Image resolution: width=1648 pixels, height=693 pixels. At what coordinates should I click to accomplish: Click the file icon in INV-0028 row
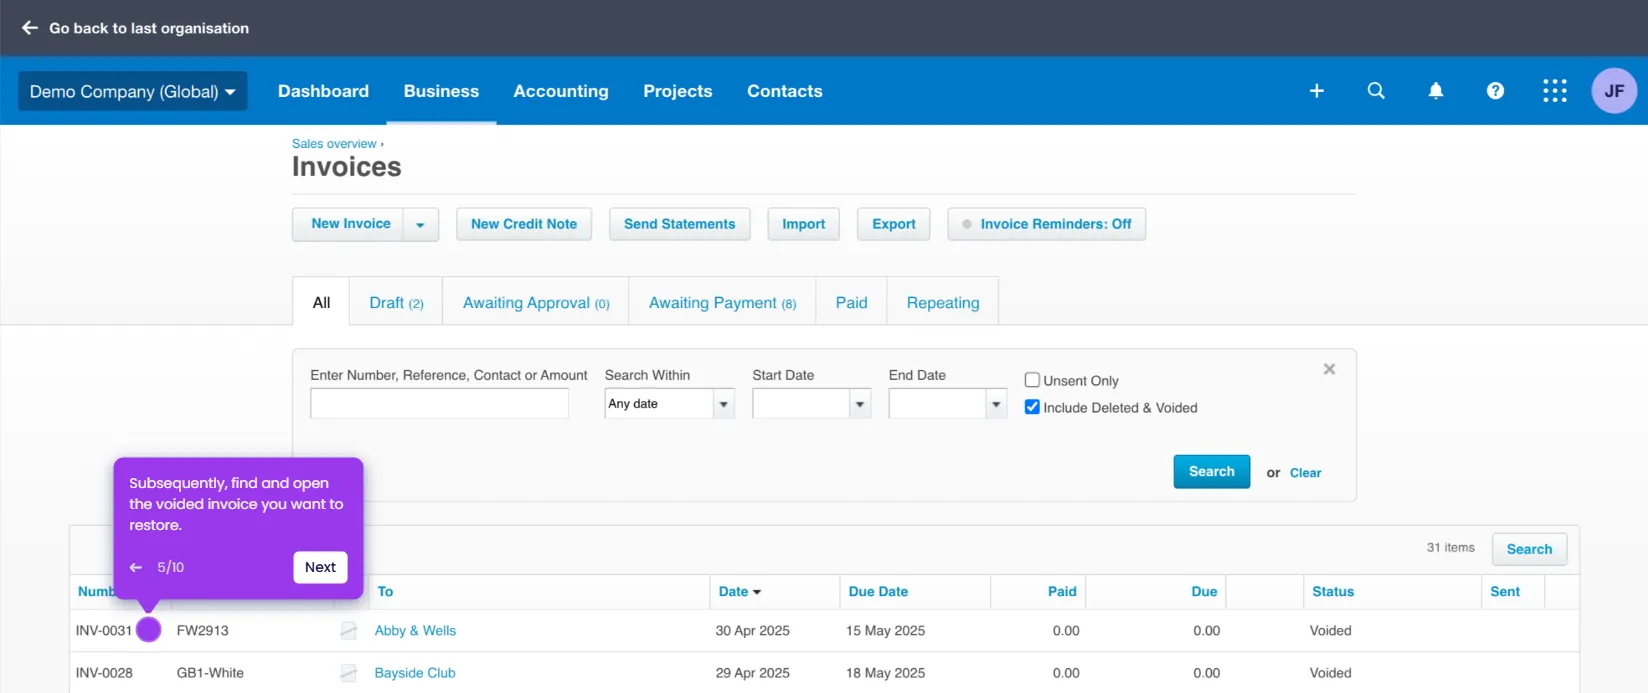click(x=349, y=673)
